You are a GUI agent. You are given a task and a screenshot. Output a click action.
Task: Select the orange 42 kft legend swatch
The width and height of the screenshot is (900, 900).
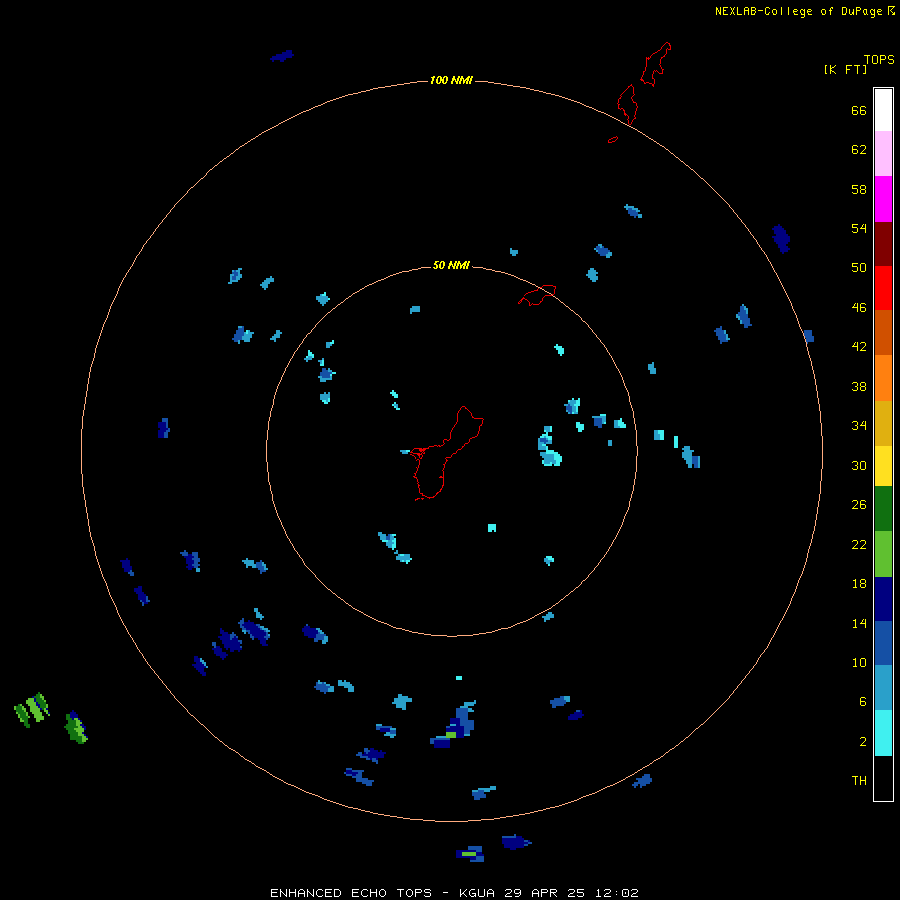[x=883, y=377]
